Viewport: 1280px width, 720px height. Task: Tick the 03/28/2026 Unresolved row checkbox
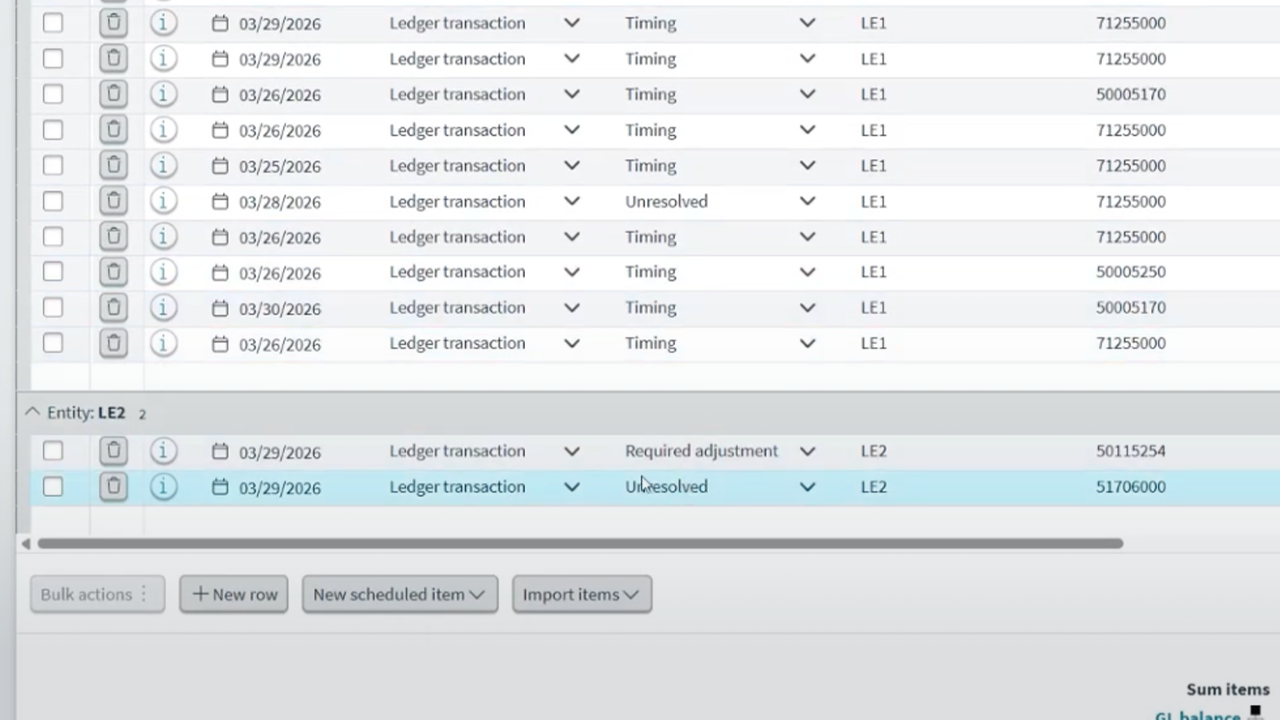click(53, 201)
